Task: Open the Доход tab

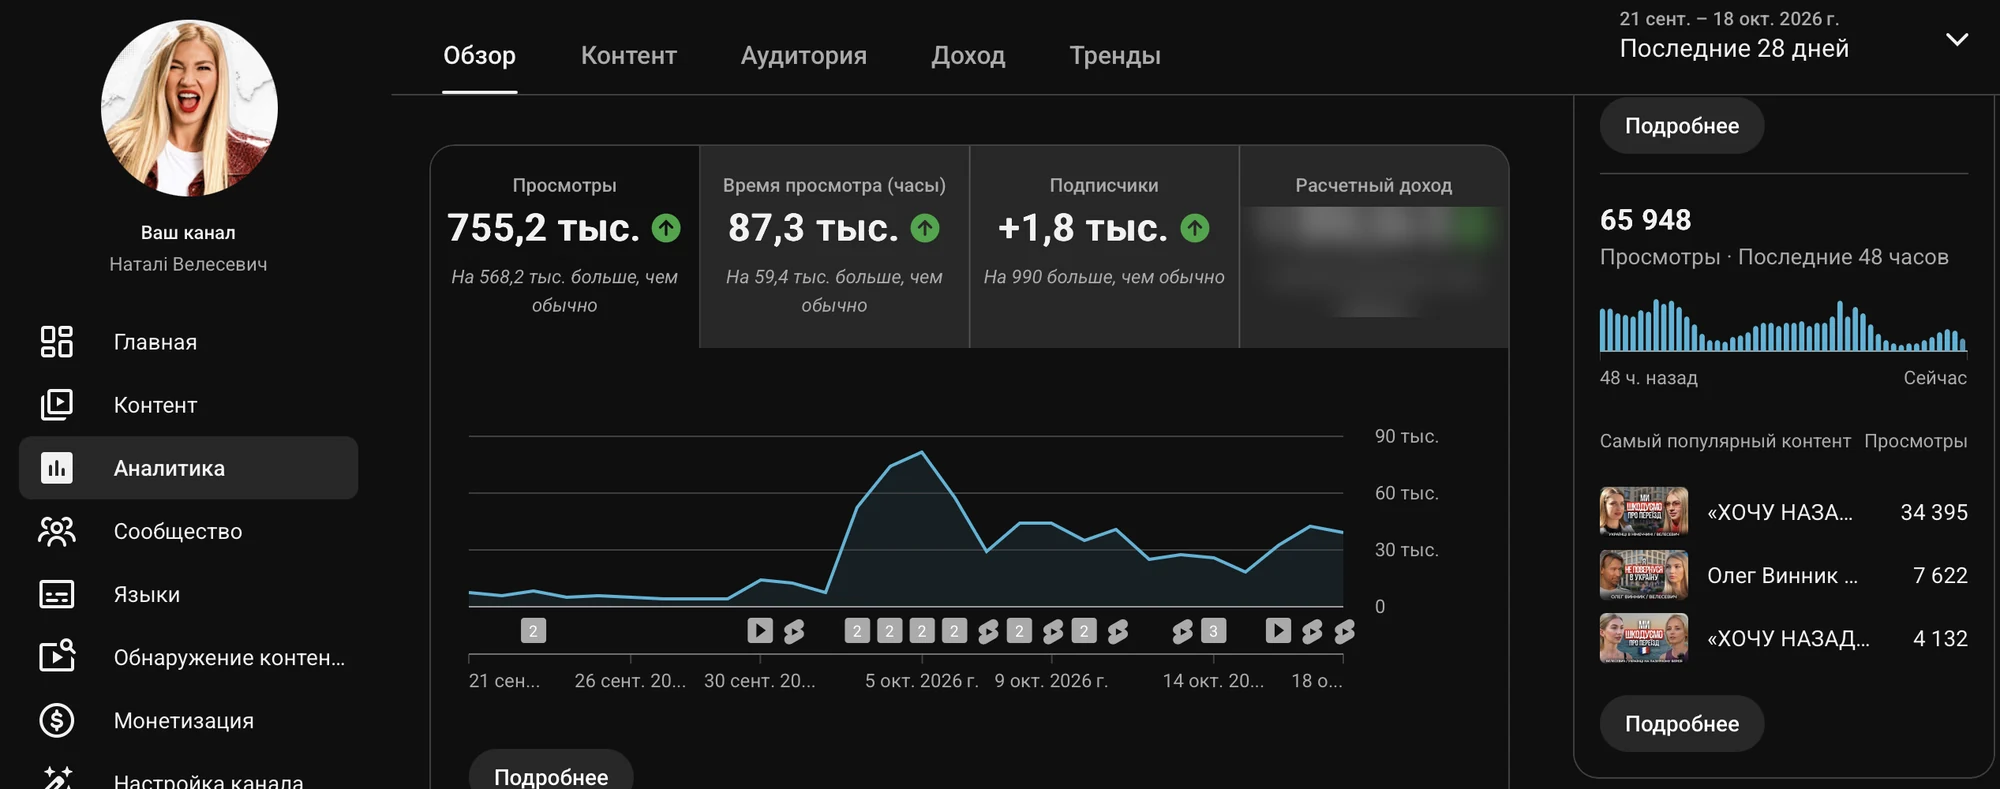Action: pyautogui.click(x=968, y=56)
